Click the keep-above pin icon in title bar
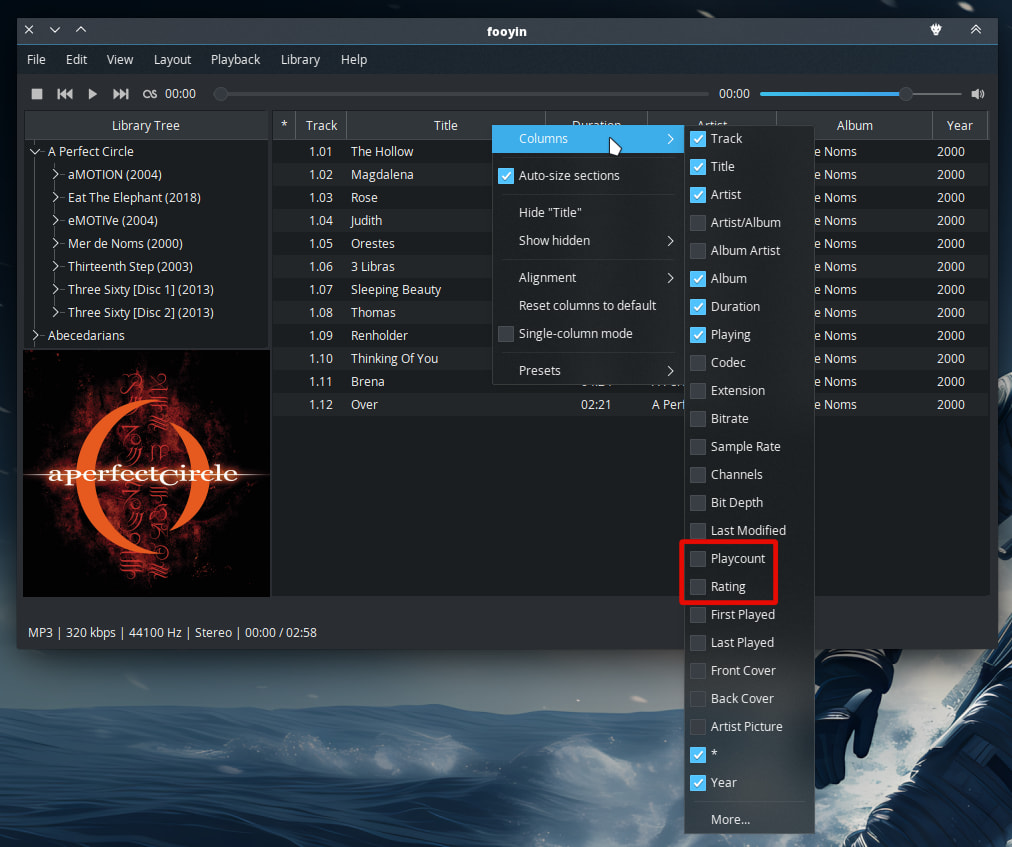This screenshot has height=847, width=1012. click(x=937, y=30)
